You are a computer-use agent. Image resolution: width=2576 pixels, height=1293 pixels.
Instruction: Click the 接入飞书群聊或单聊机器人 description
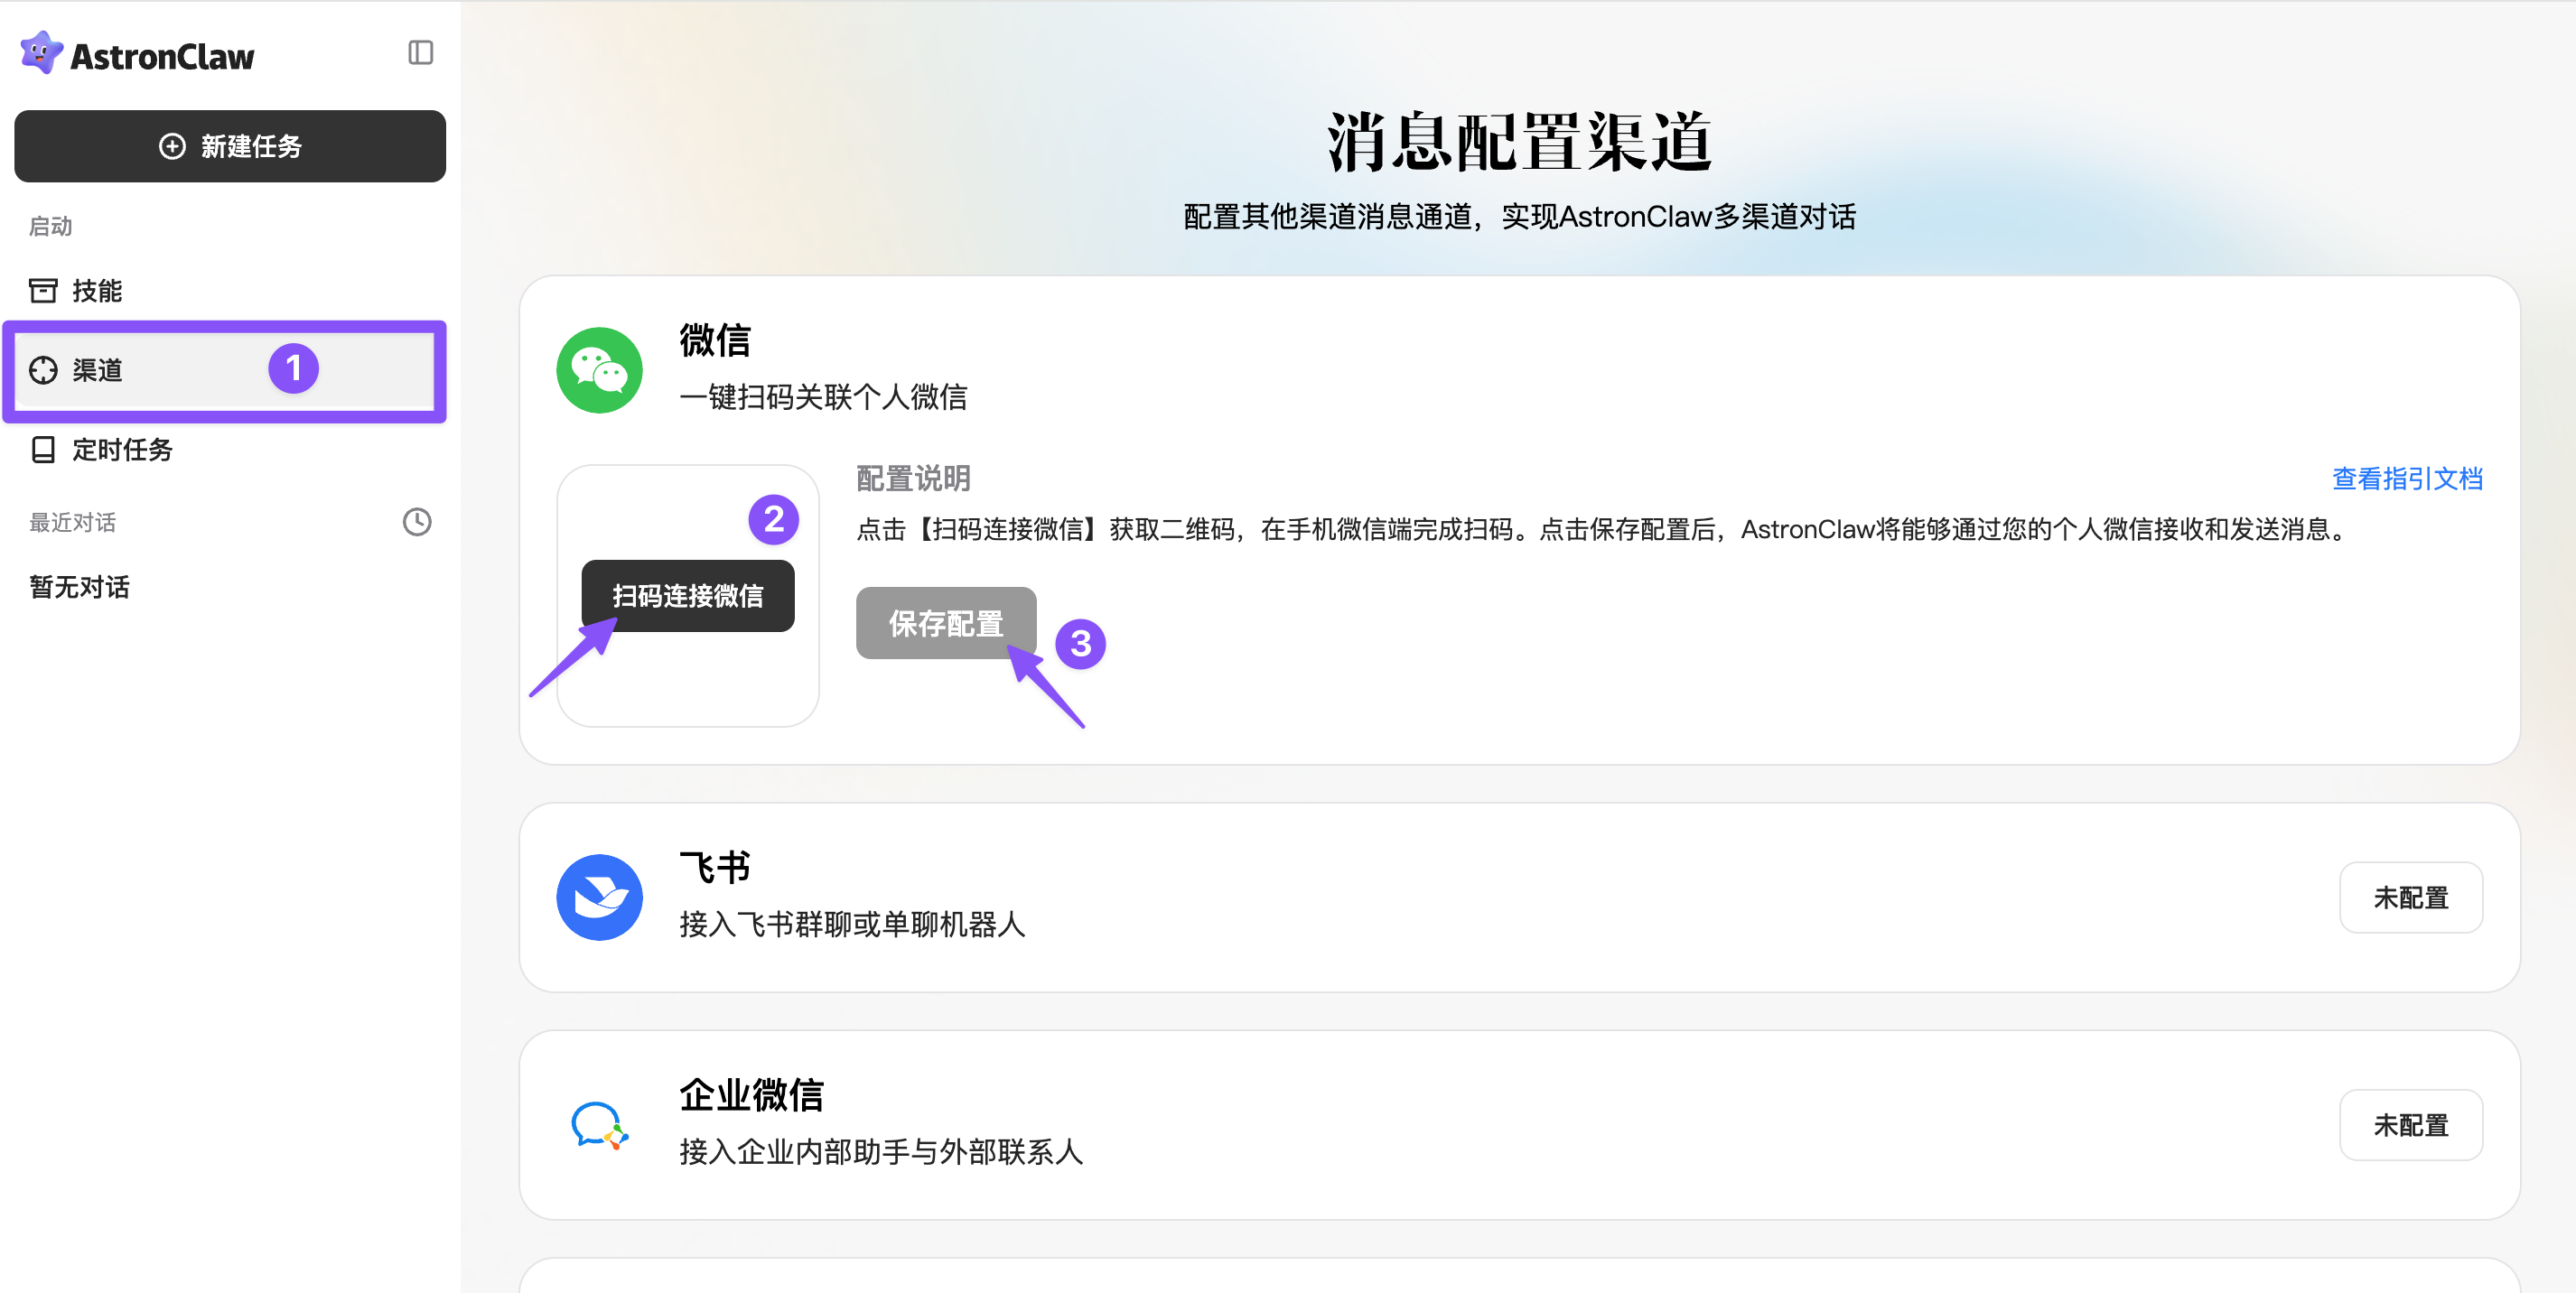pyautogui.click(x=852, y=924)
